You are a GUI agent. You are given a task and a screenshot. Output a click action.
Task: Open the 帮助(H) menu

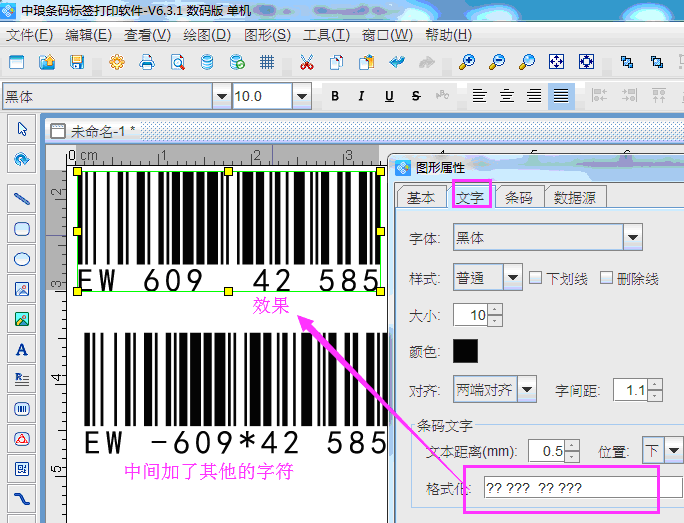[x=448, y=35]
